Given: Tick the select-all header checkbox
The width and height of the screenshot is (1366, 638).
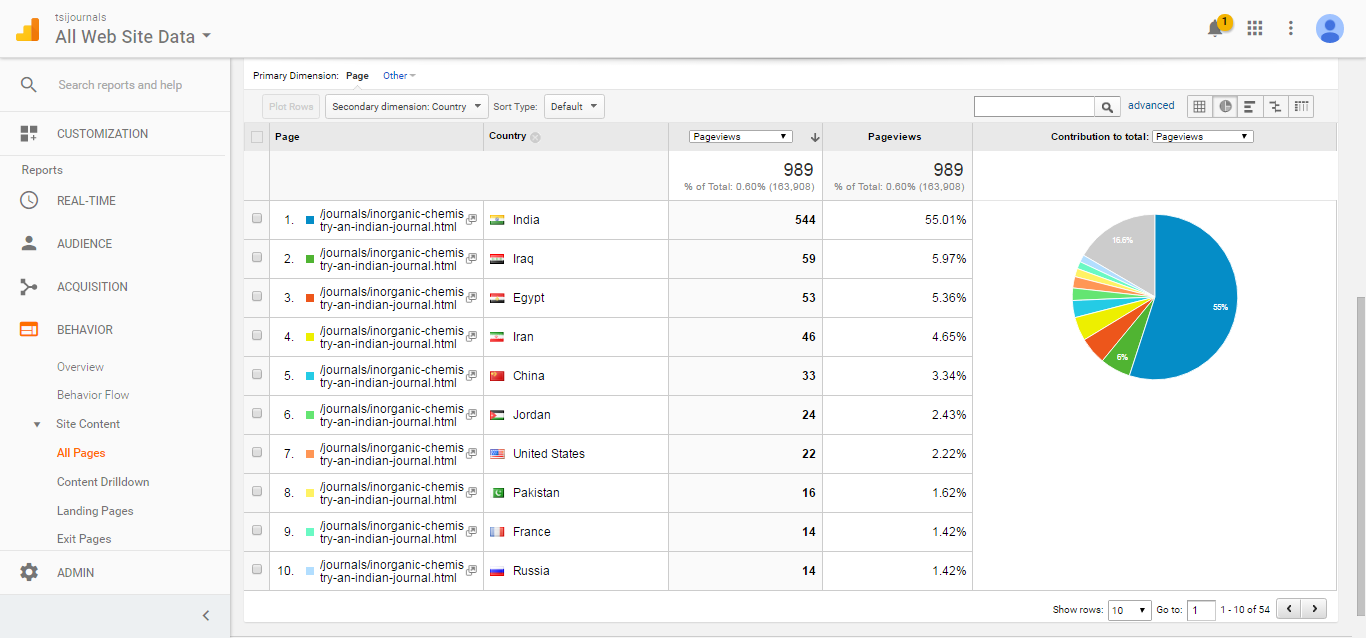Looking at the screenshot, I should pos(257,137).
